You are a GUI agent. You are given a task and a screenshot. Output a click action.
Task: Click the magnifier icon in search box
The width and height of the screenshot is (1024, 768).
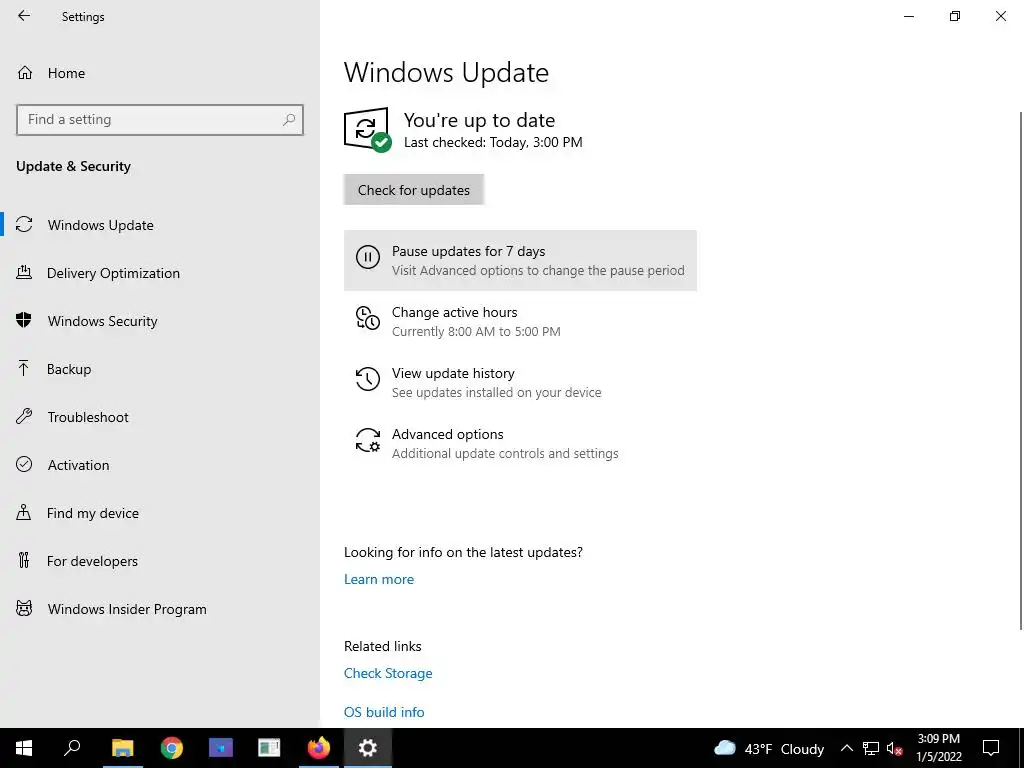click(x=289, y=120)
